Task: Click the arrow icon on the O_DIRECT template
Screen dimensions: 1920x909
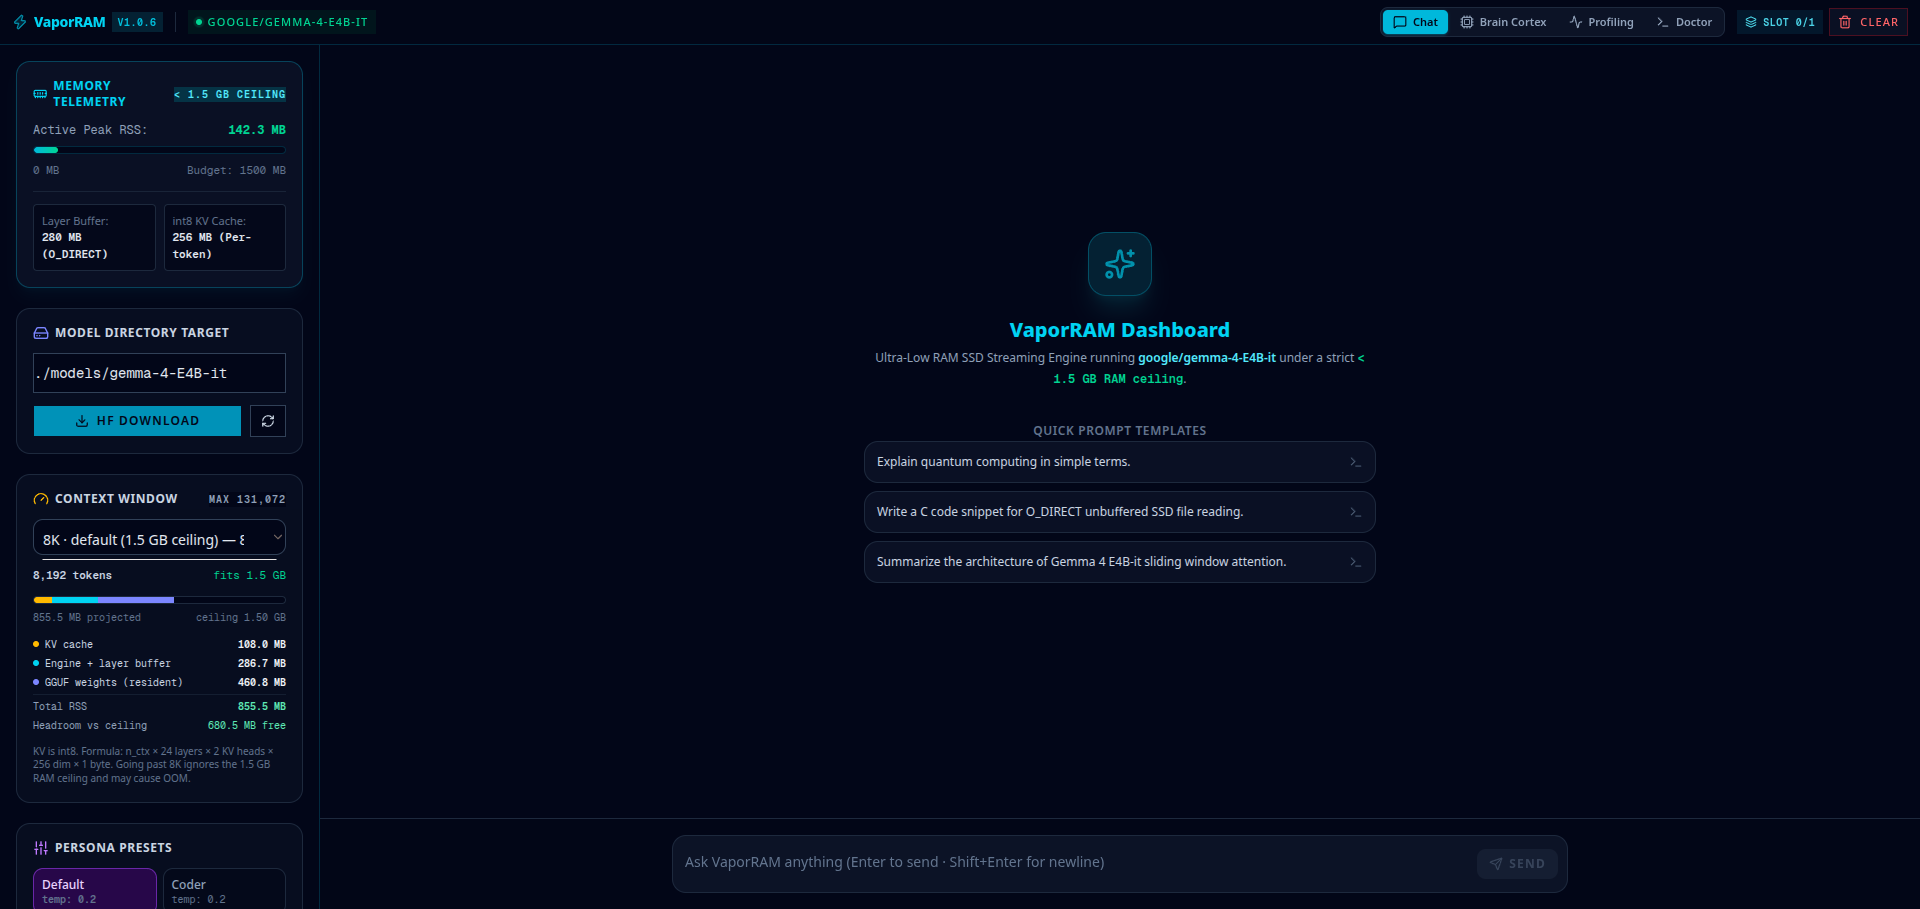Action: pos(1355,512)
